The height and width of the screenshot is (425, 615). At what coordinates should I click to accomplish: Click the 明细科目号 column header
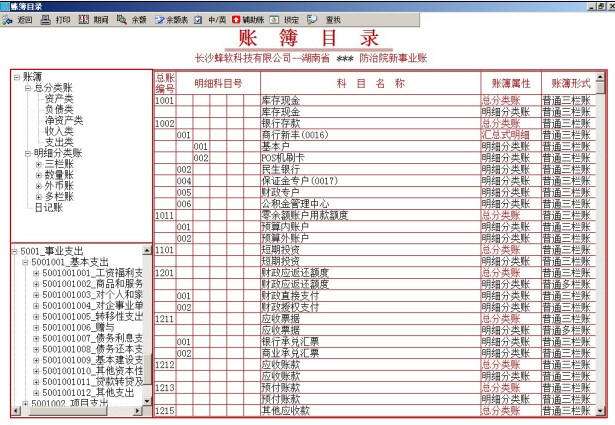click(218, 83)
